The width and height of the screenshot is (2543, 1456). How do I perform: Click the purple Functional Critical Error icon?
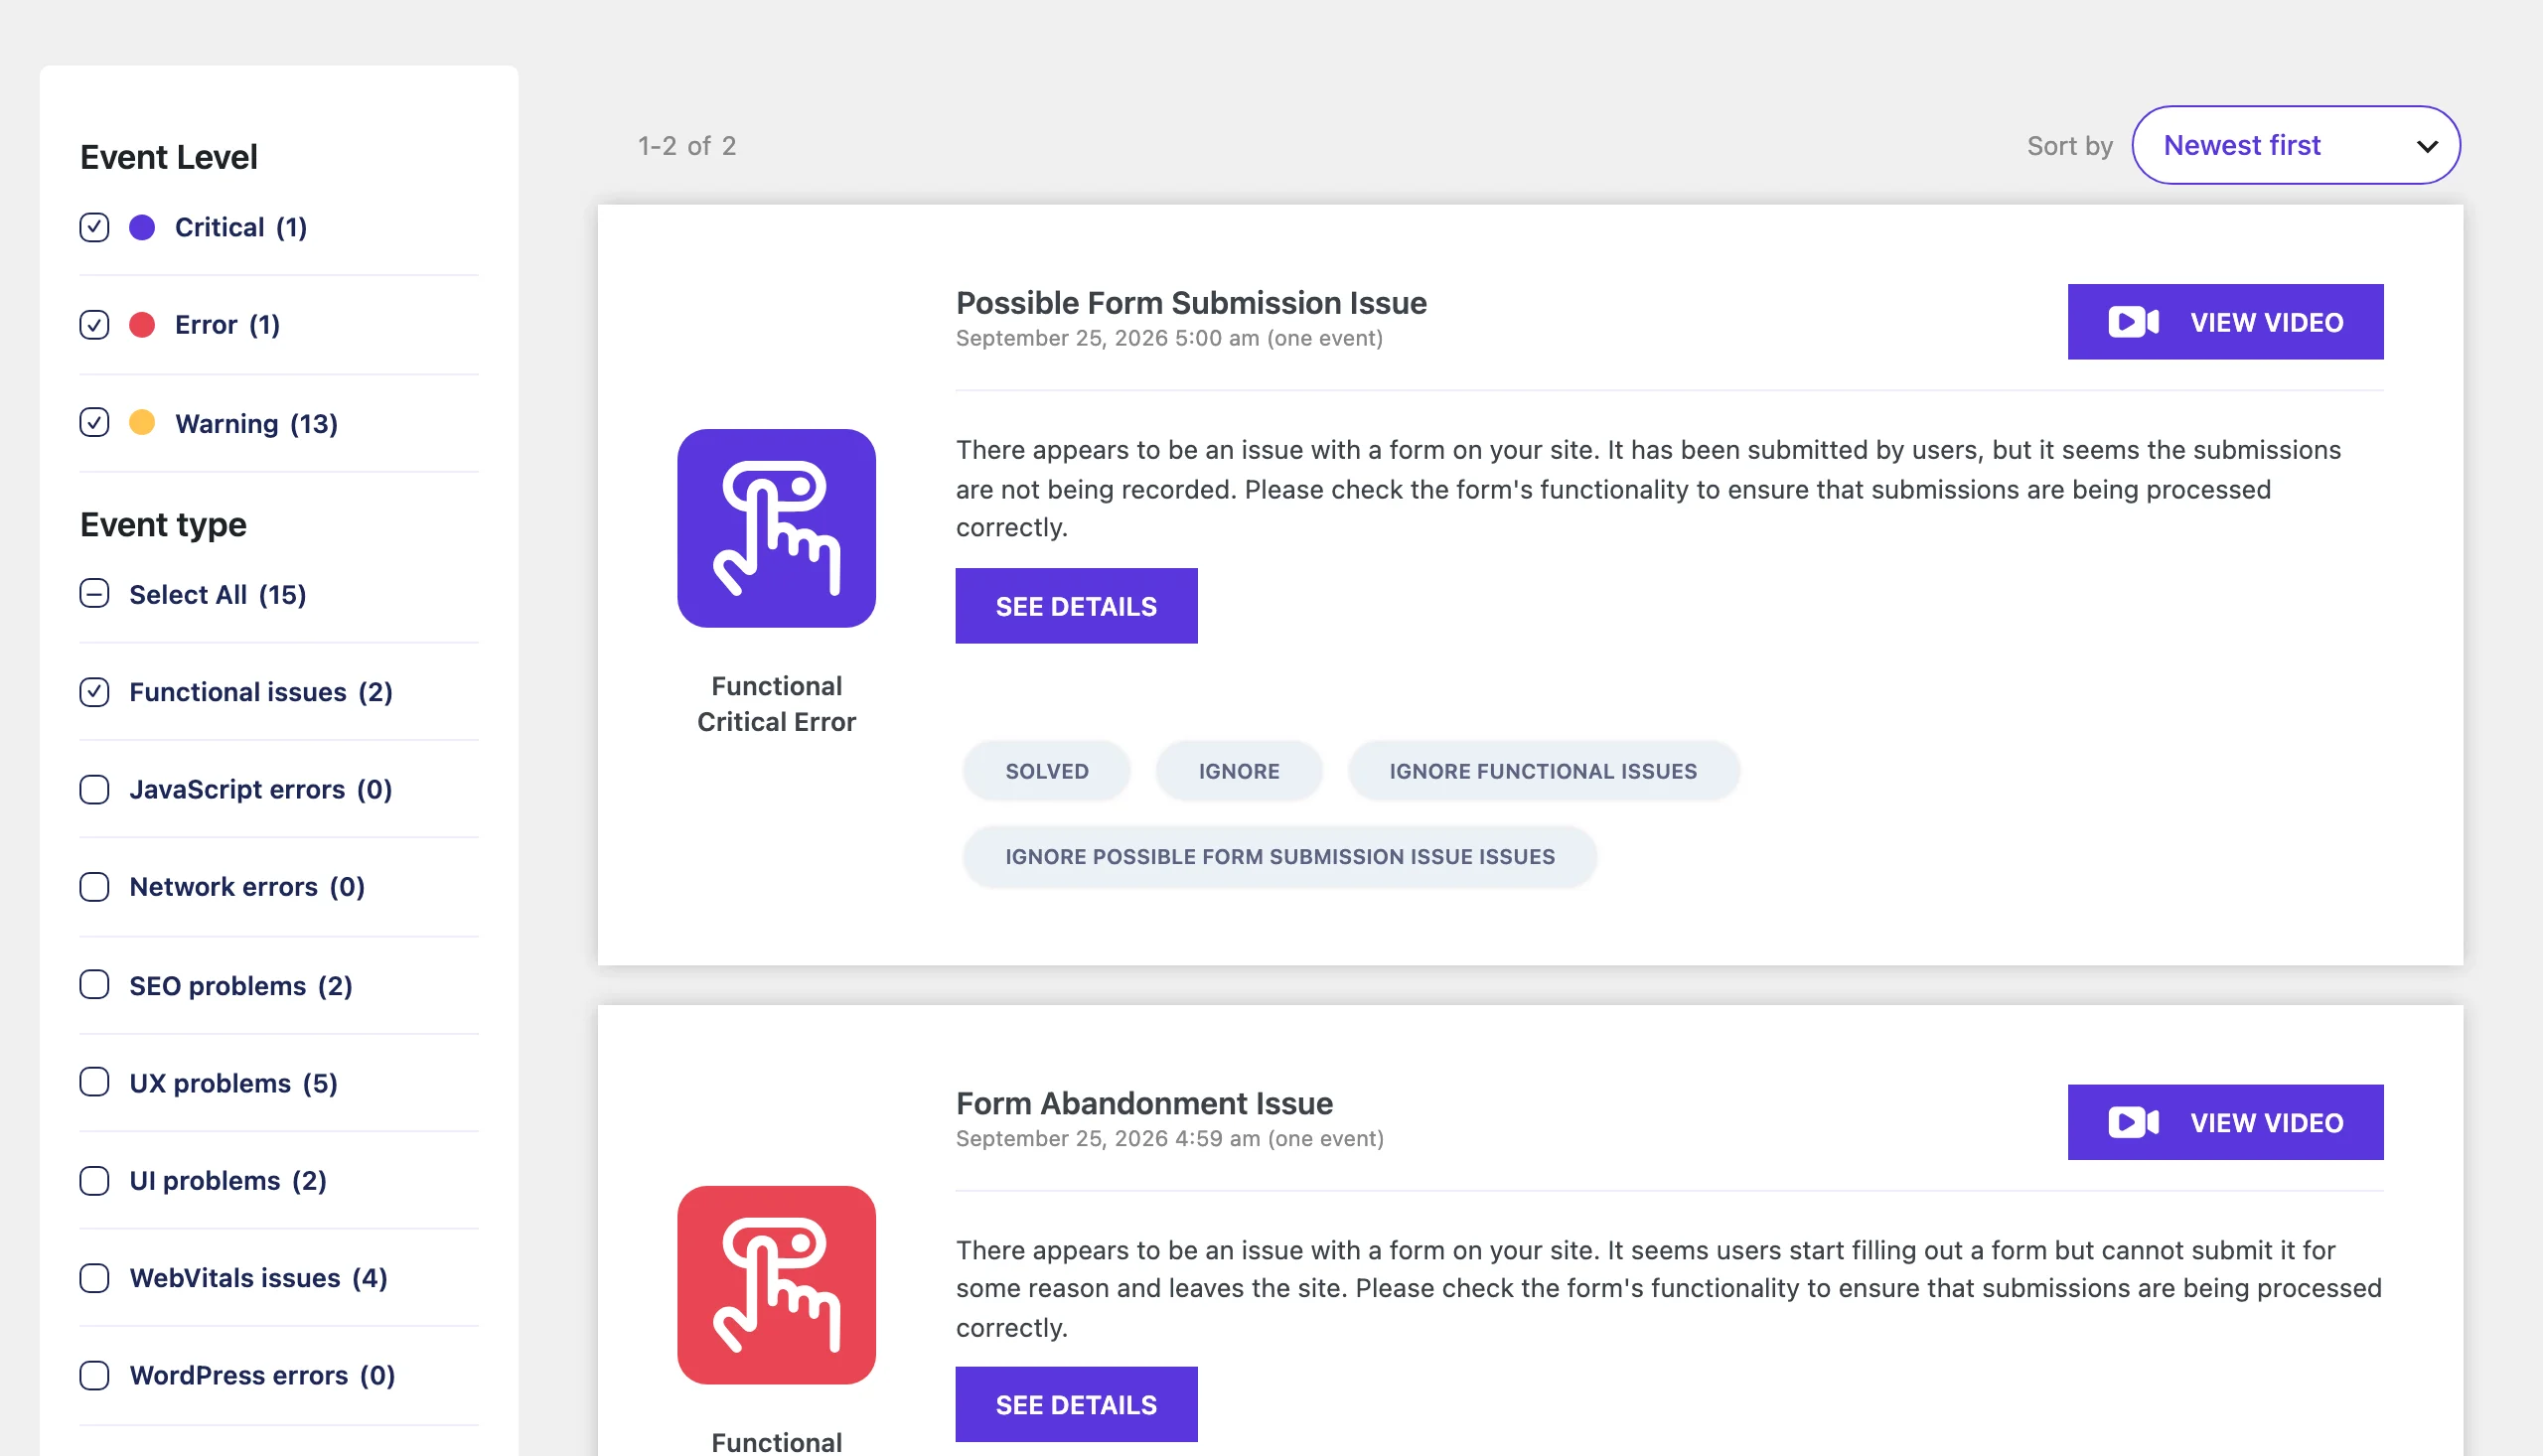pyautogui.click(x=776, y=528)
